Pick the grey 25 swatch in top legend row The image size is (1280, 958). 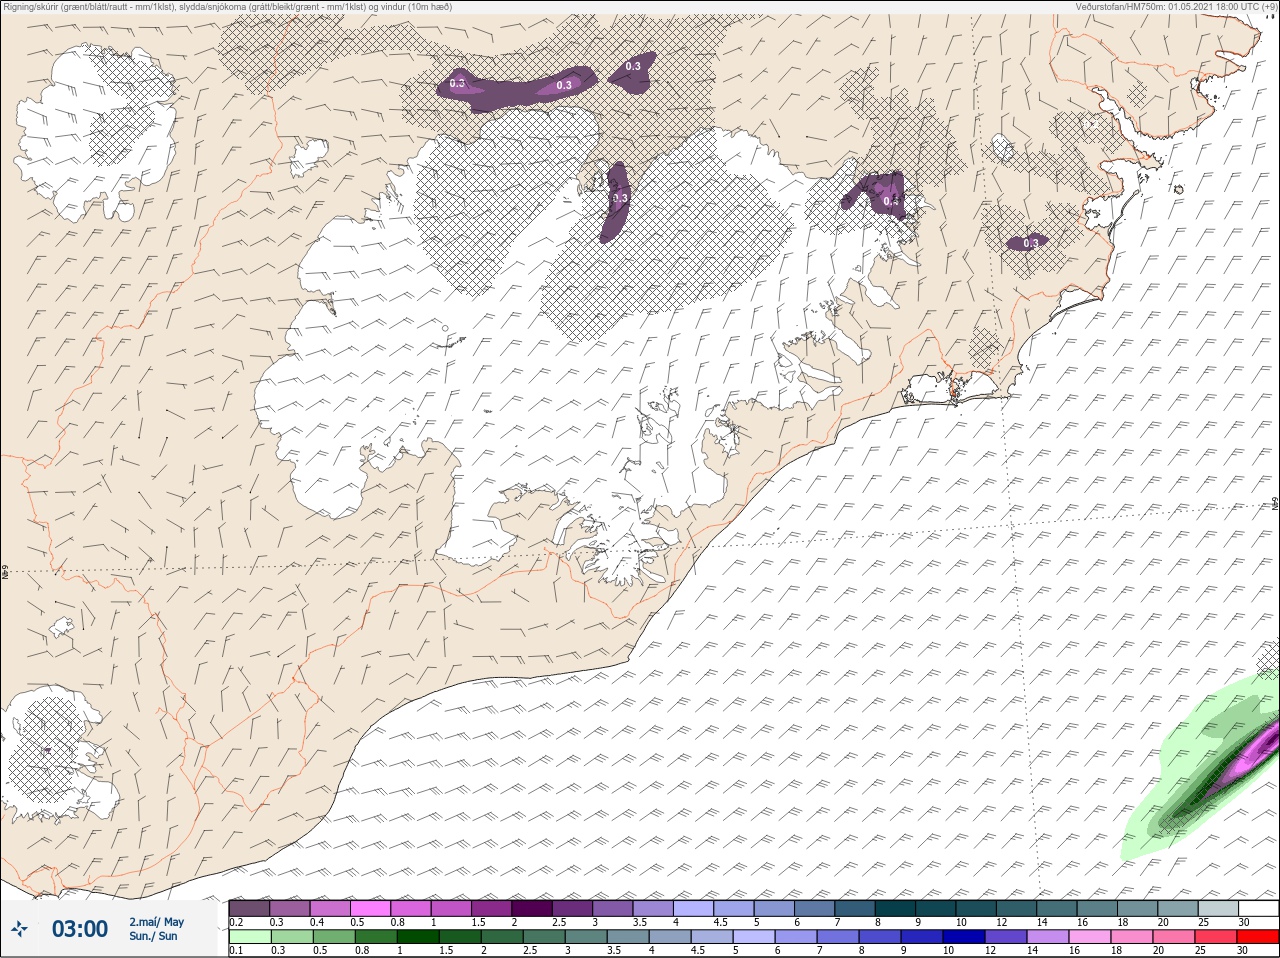pyautogui.click(x=1219, y=908)
